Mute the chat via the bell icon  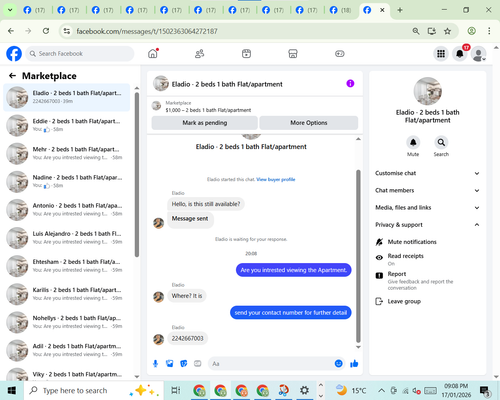tap(413, 143)
